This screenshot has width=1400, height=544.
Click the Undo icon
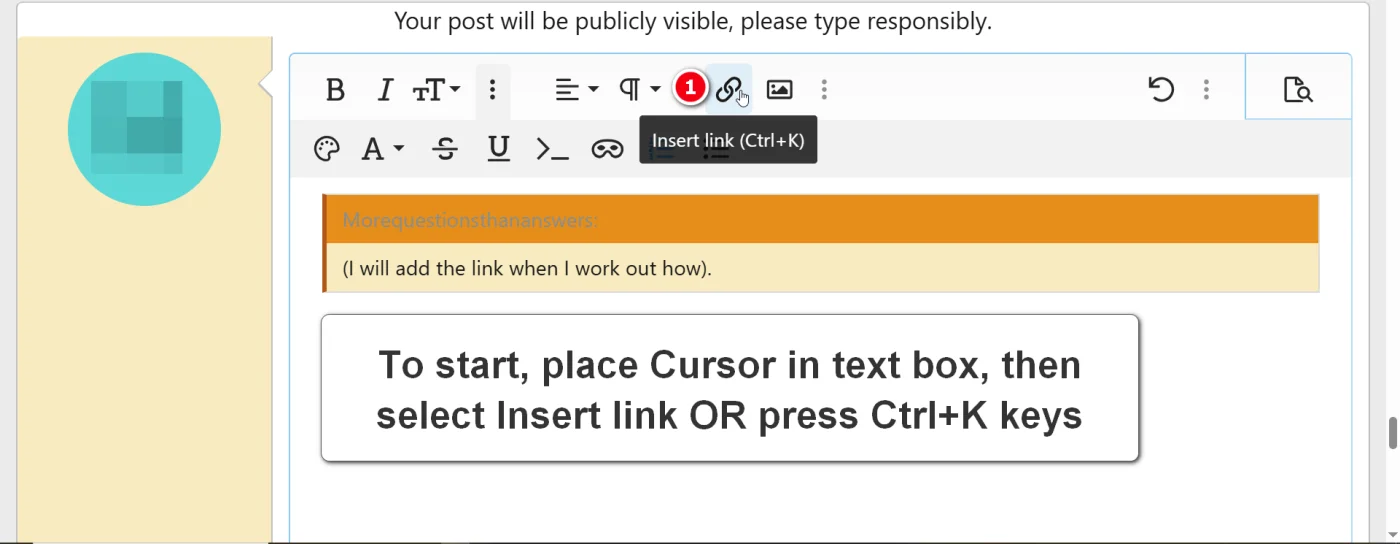click(x=1160, y=90)
